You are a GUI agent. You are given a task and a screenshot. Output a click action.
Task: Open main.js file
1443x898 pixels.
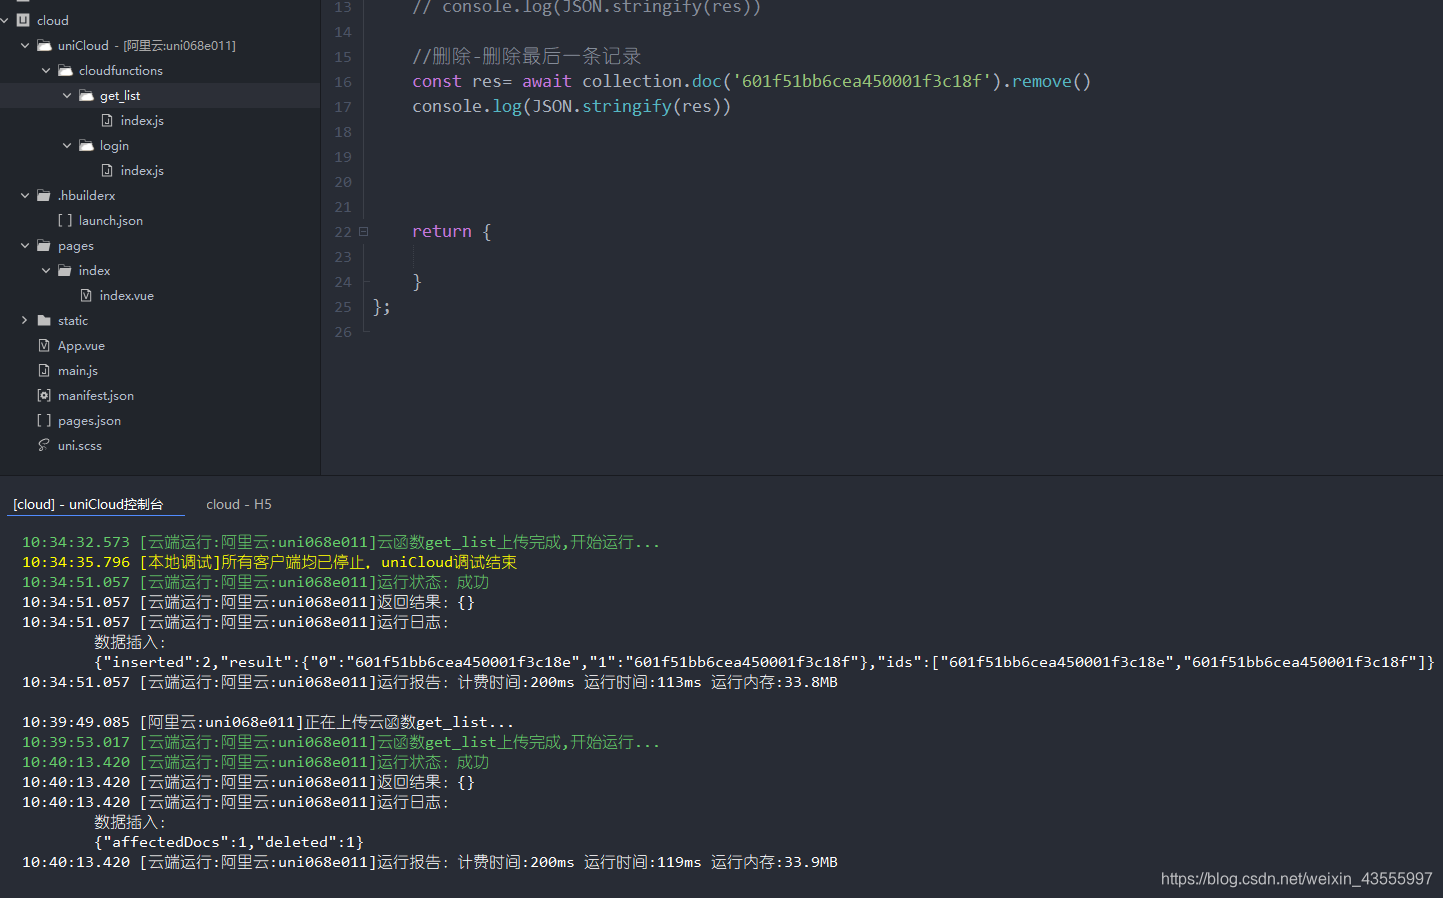pyautogui.click(x=78, y=370)
